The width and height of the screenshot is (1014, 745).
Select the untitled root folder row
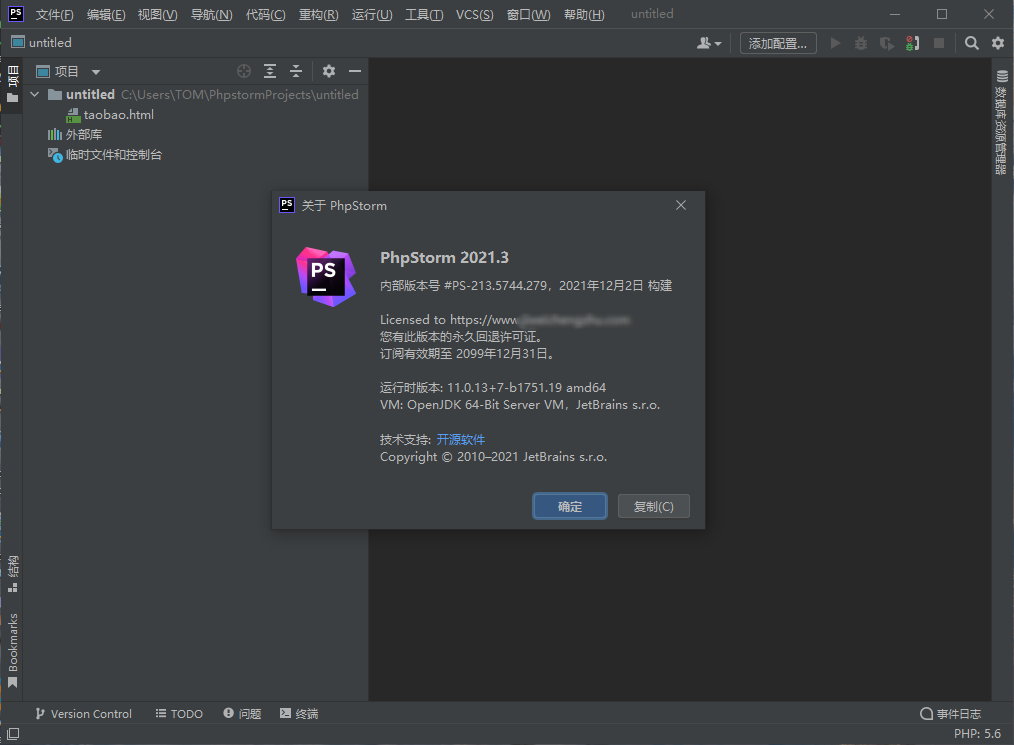195,94
